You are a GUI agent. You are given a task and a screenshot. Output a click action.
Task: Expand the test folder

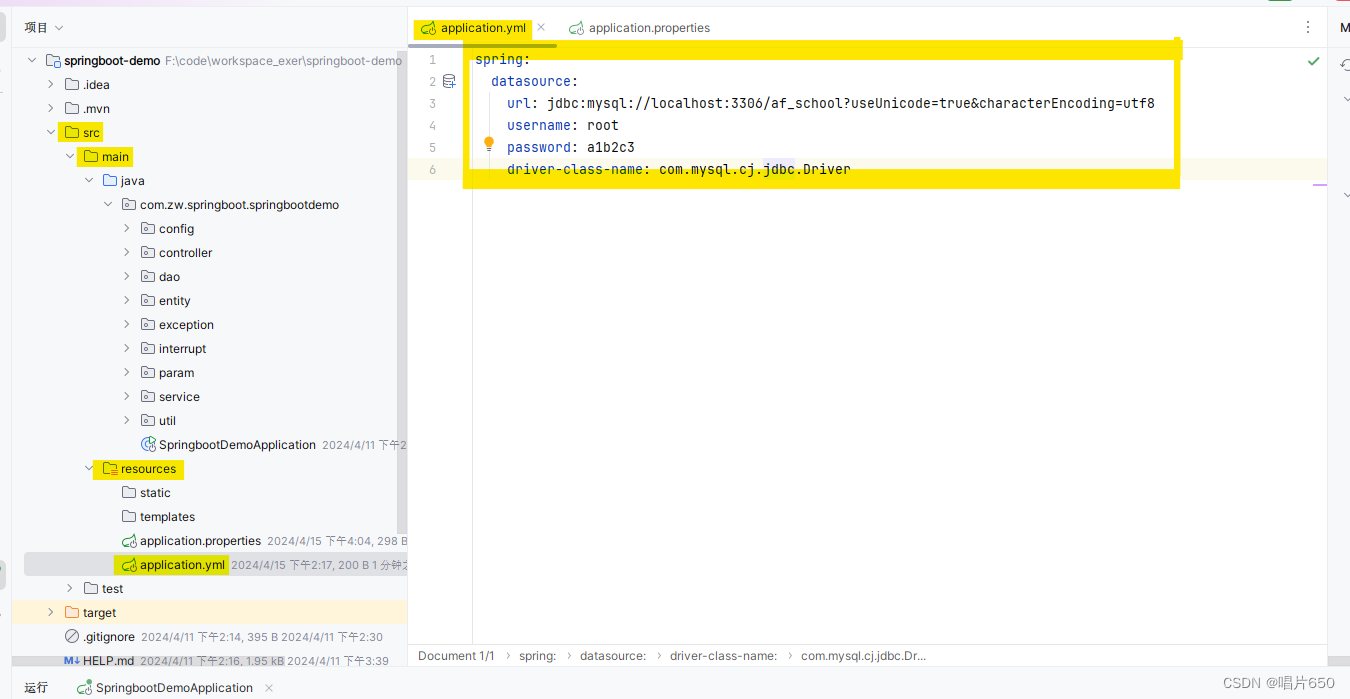(69, 588)
